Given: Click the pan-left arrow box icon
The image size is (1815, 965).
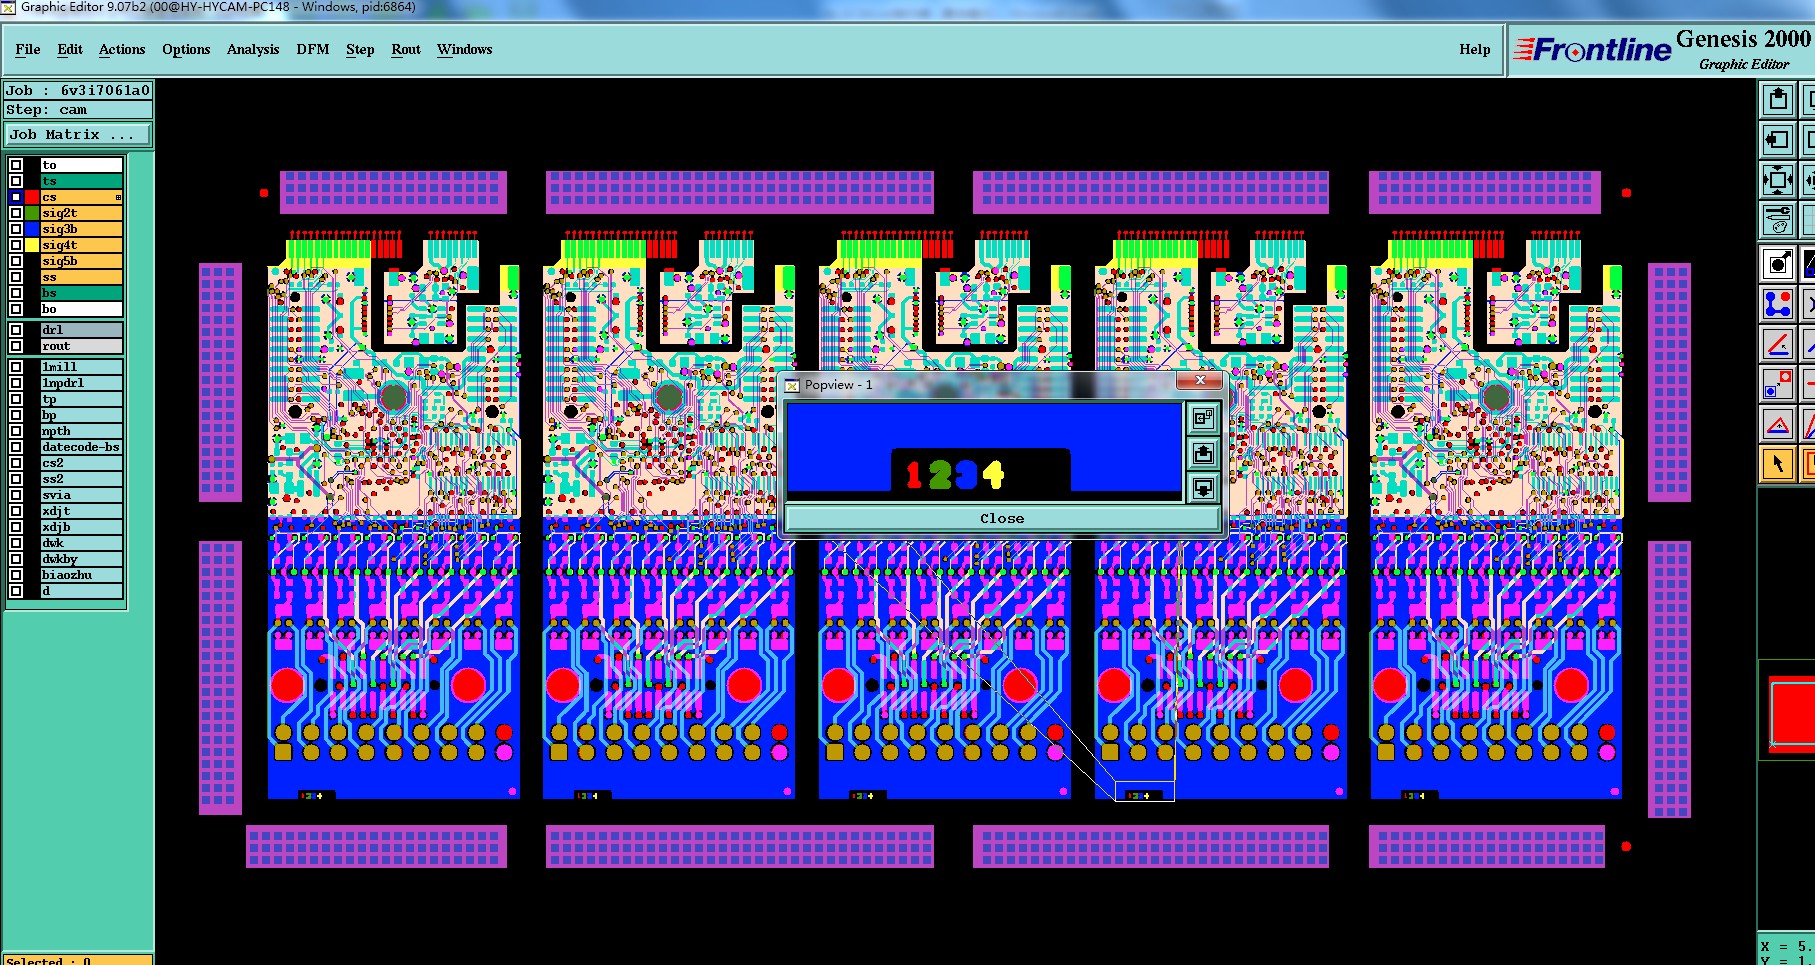Looking at the screenshot, I should pyautogui.click(x=1778, y=140).
